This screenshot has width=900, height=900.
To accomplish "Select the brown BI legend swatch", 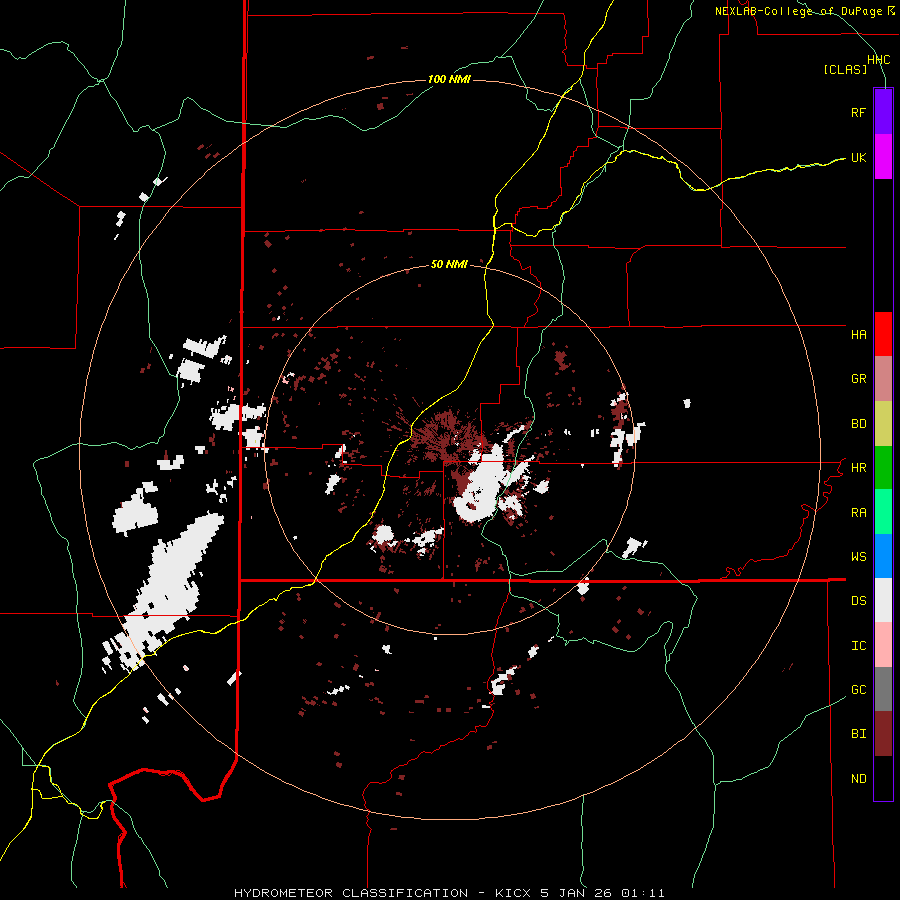I will pos(883,734).
